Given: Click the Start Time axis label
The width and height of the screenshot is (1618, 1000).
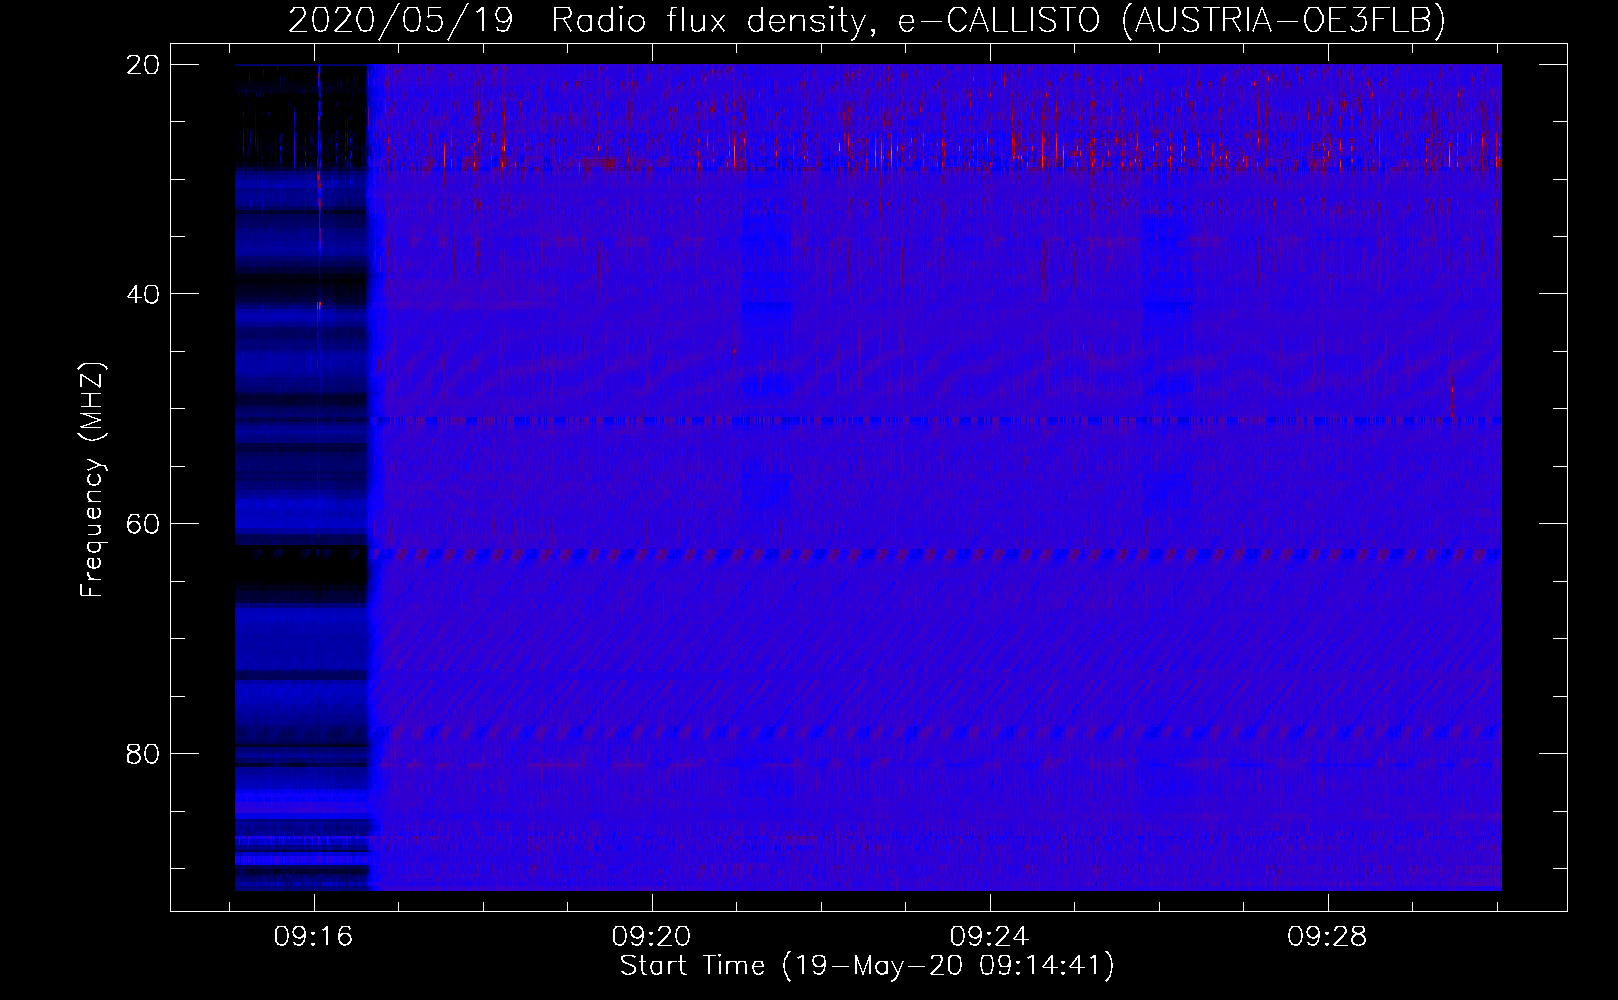Looking at the screenshot, I should [867, 966].
